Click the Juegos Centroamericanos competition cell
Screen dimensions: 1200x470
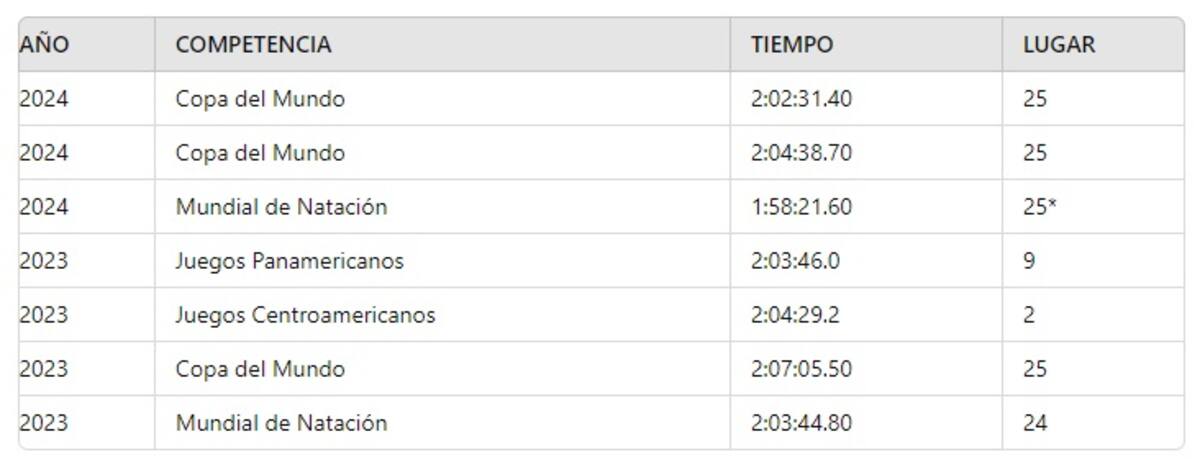[x=305, y=315]
